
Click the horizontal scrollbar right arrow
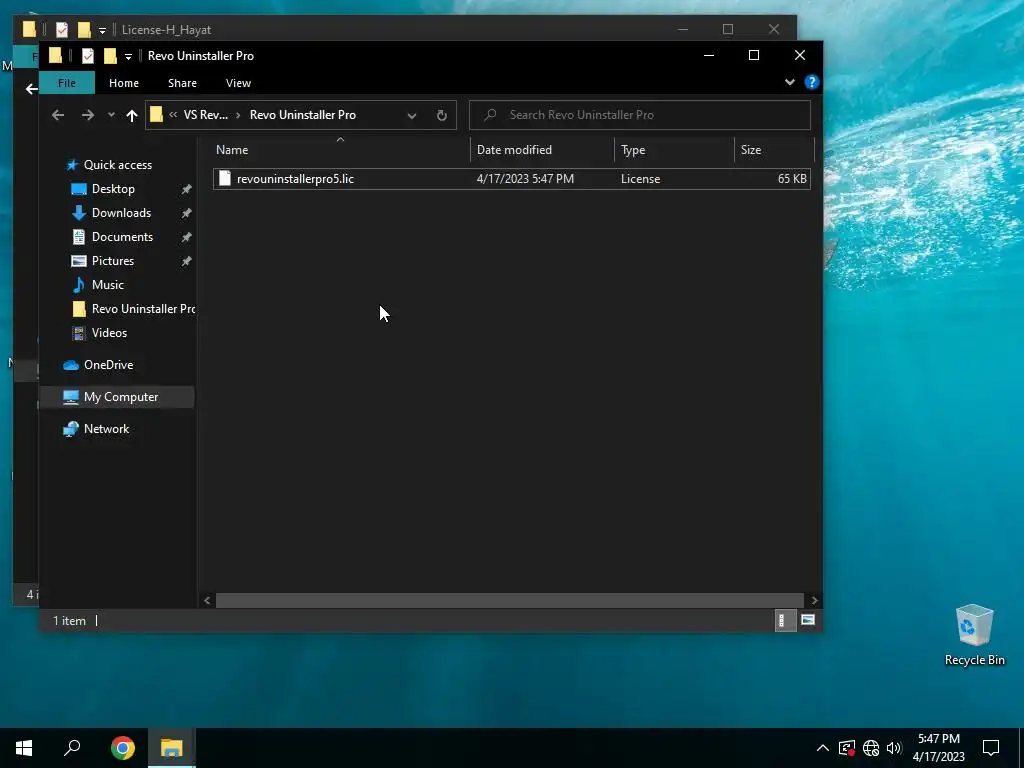tap(814, 601)
